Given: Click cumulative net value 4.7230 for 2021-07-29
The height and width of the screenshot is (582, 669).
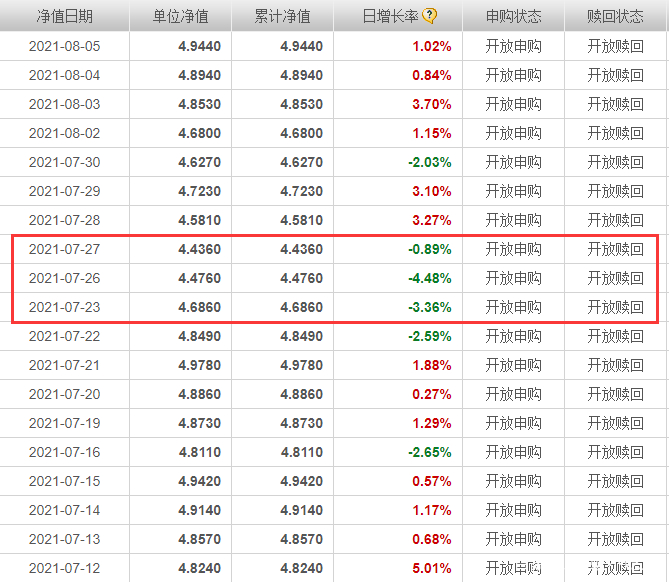Looking at the screenshot, I should click(x=302, y=191).
